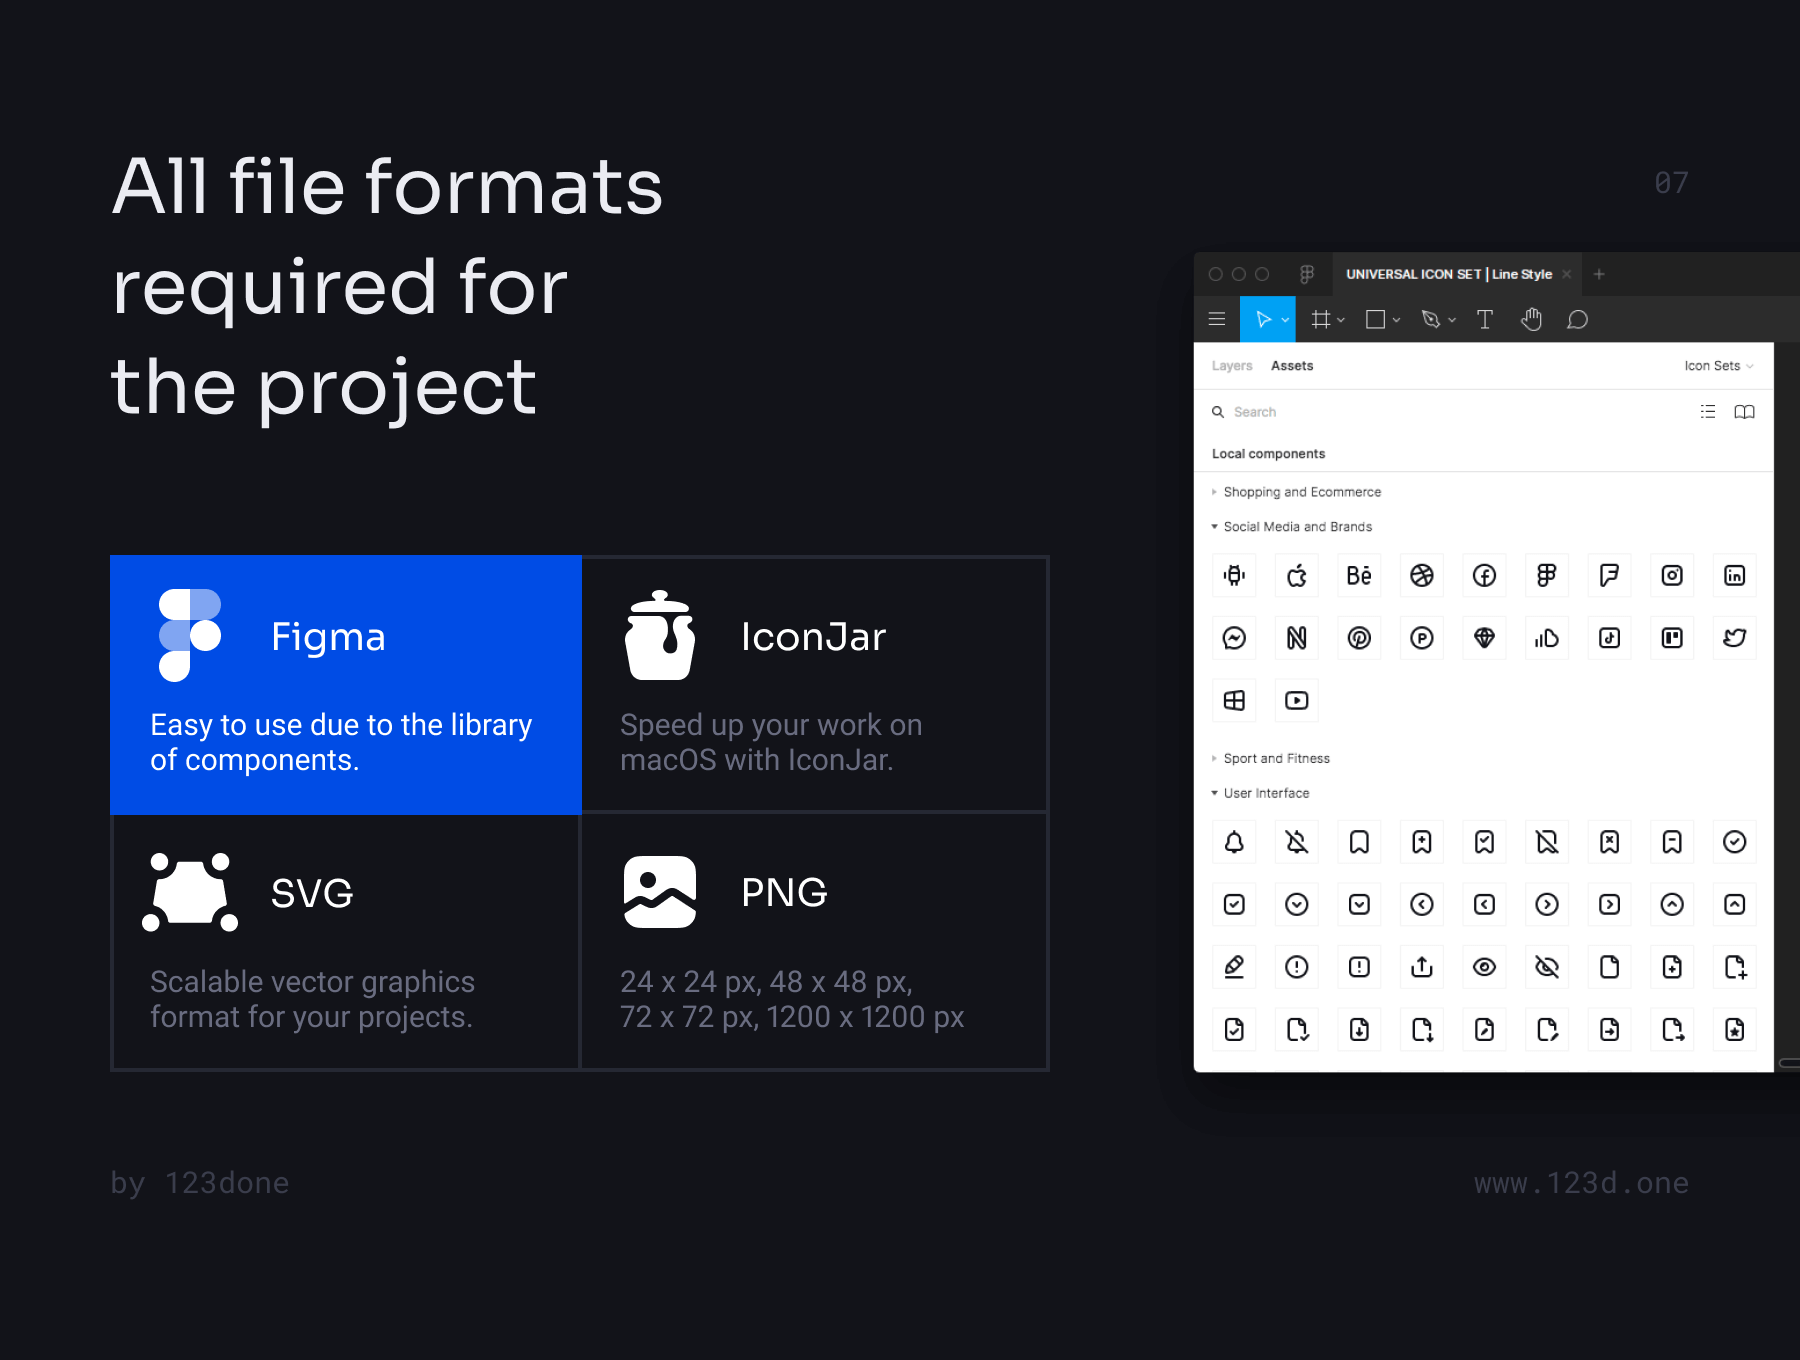The height and width of the screenshot is (1360, 1800).
Task: Select the Frame tool
Action: tap(1321, 319)
